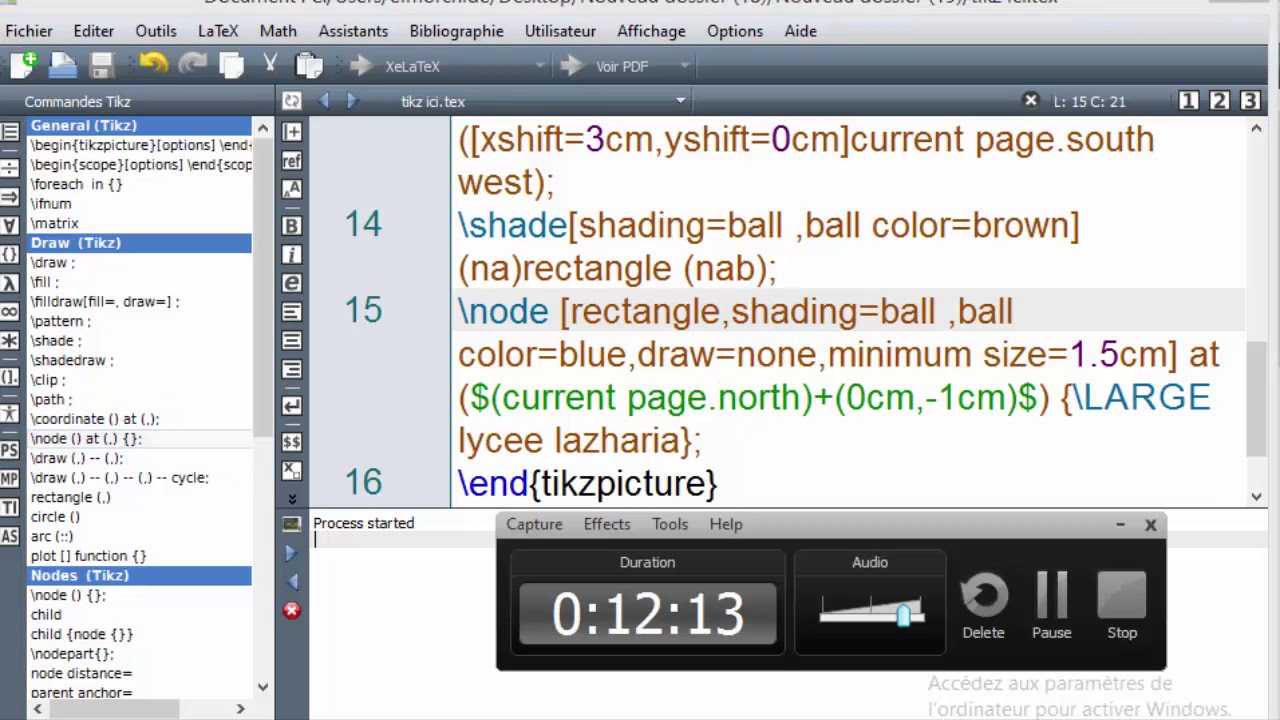
Task: Click the editor's vertical scrollbar down arrow
Action: [1257, 496]
